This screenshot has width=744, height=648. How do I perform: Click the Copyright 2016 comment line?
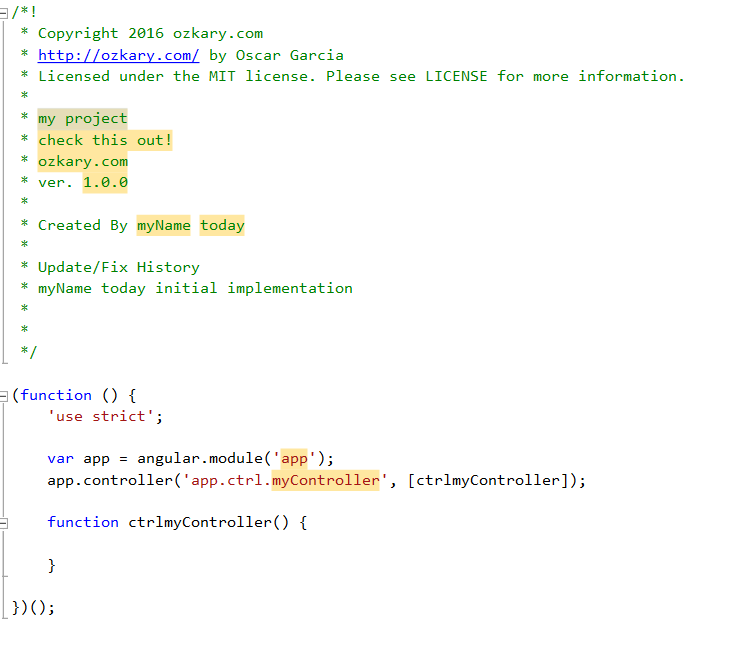click(x=150, y=34)
